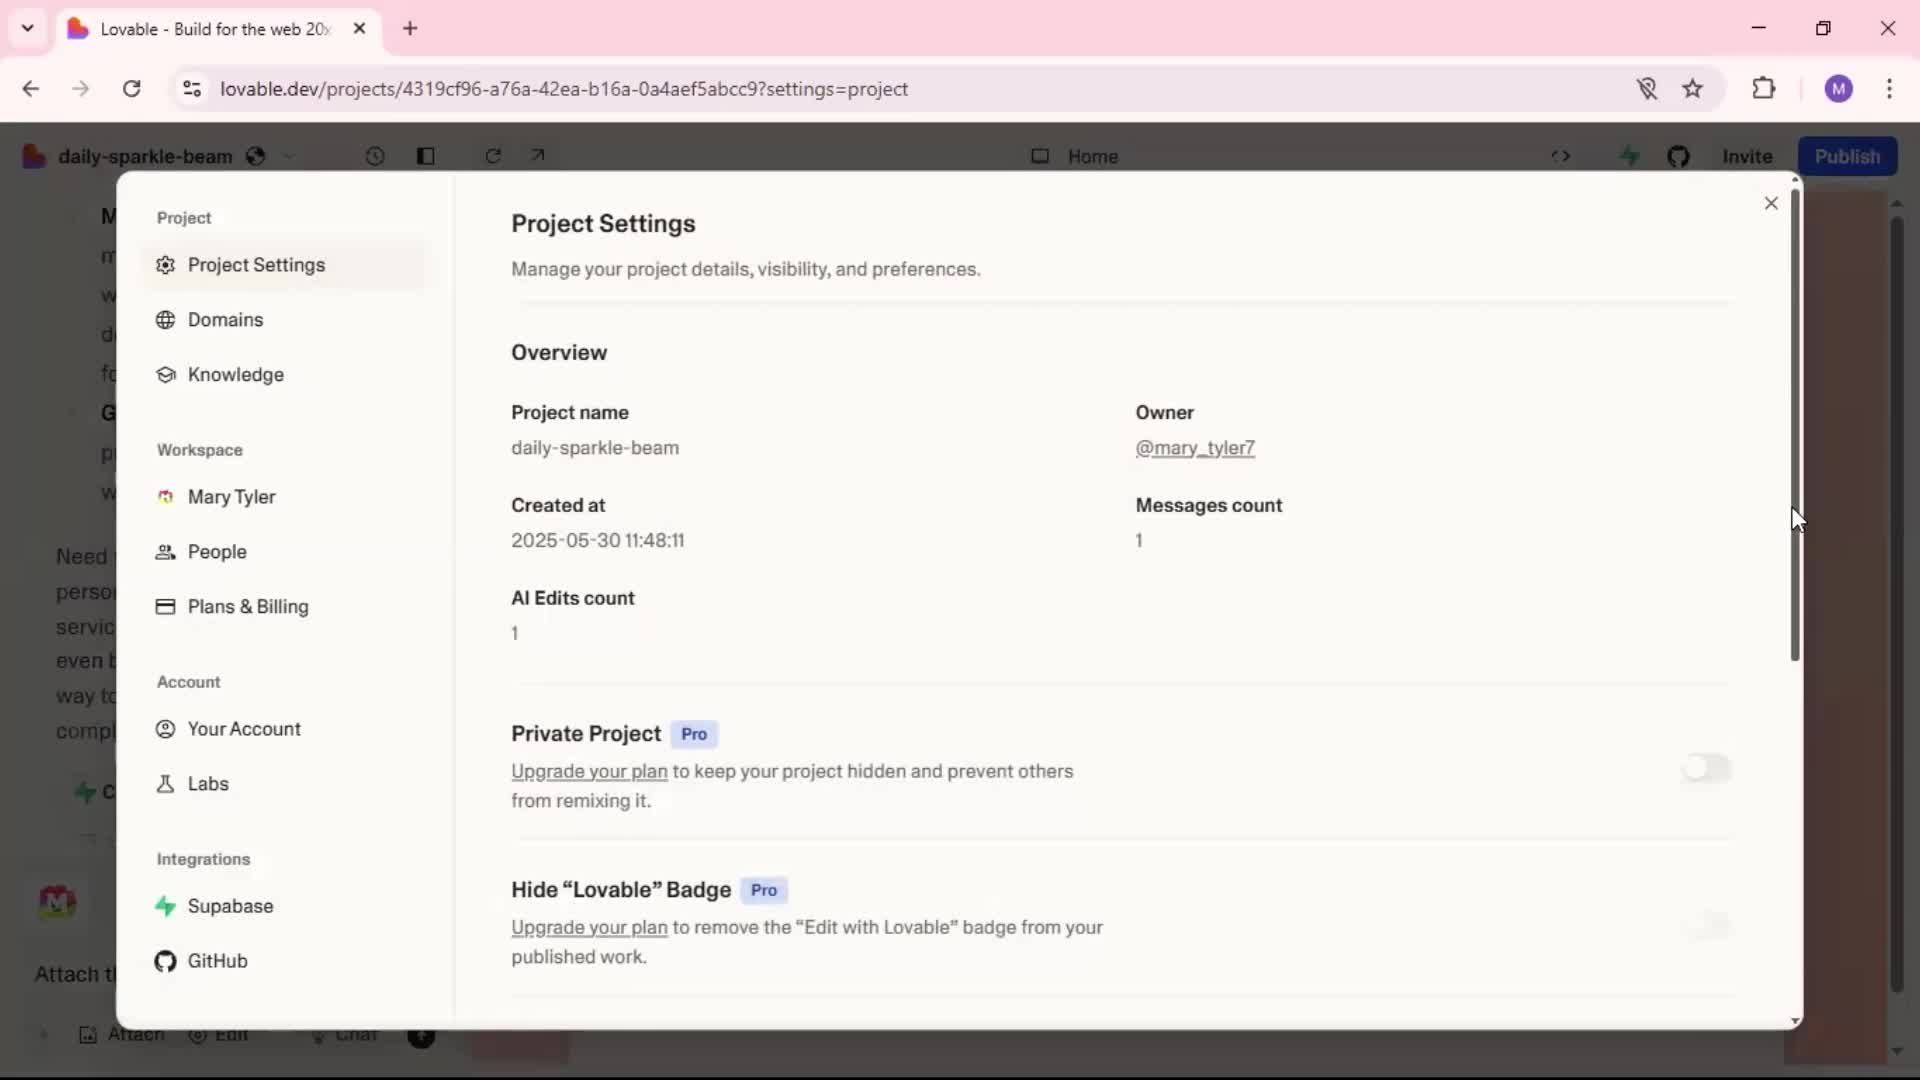Click the Domains globe icon
The image size is (1920, 1080).
tap(166, 320)
